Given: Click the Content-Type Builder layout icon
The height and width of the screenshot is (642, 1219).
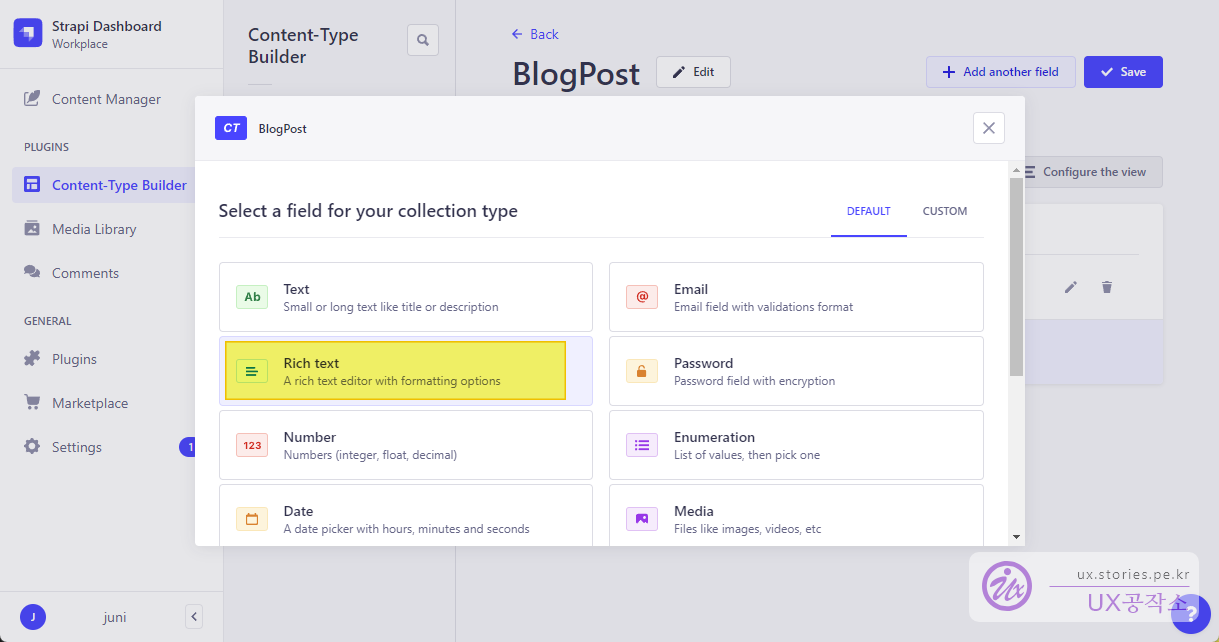Looking at the screenshot, I should click(x=32, y=185).
